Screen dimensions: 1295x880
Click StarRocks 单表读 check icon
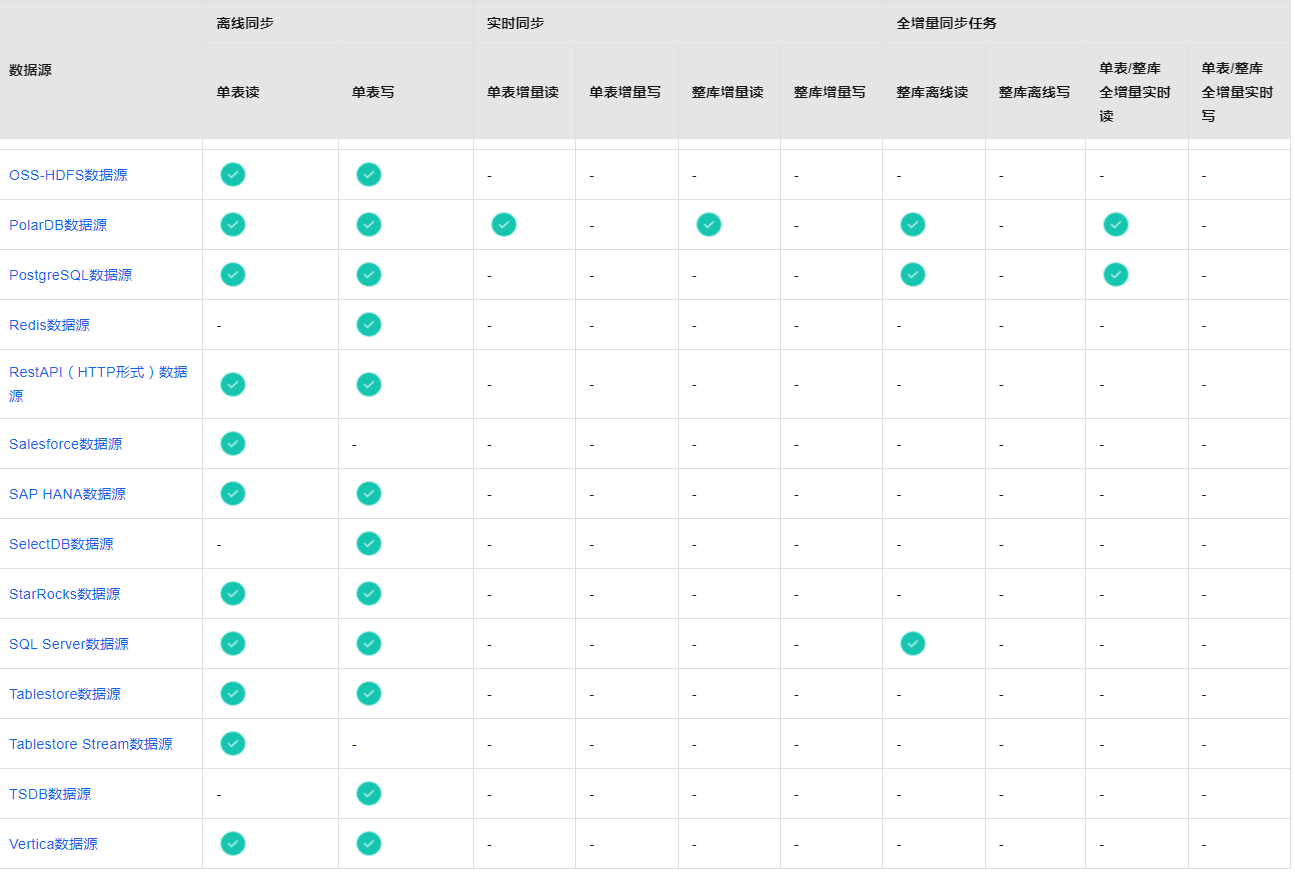coord(233,593)
